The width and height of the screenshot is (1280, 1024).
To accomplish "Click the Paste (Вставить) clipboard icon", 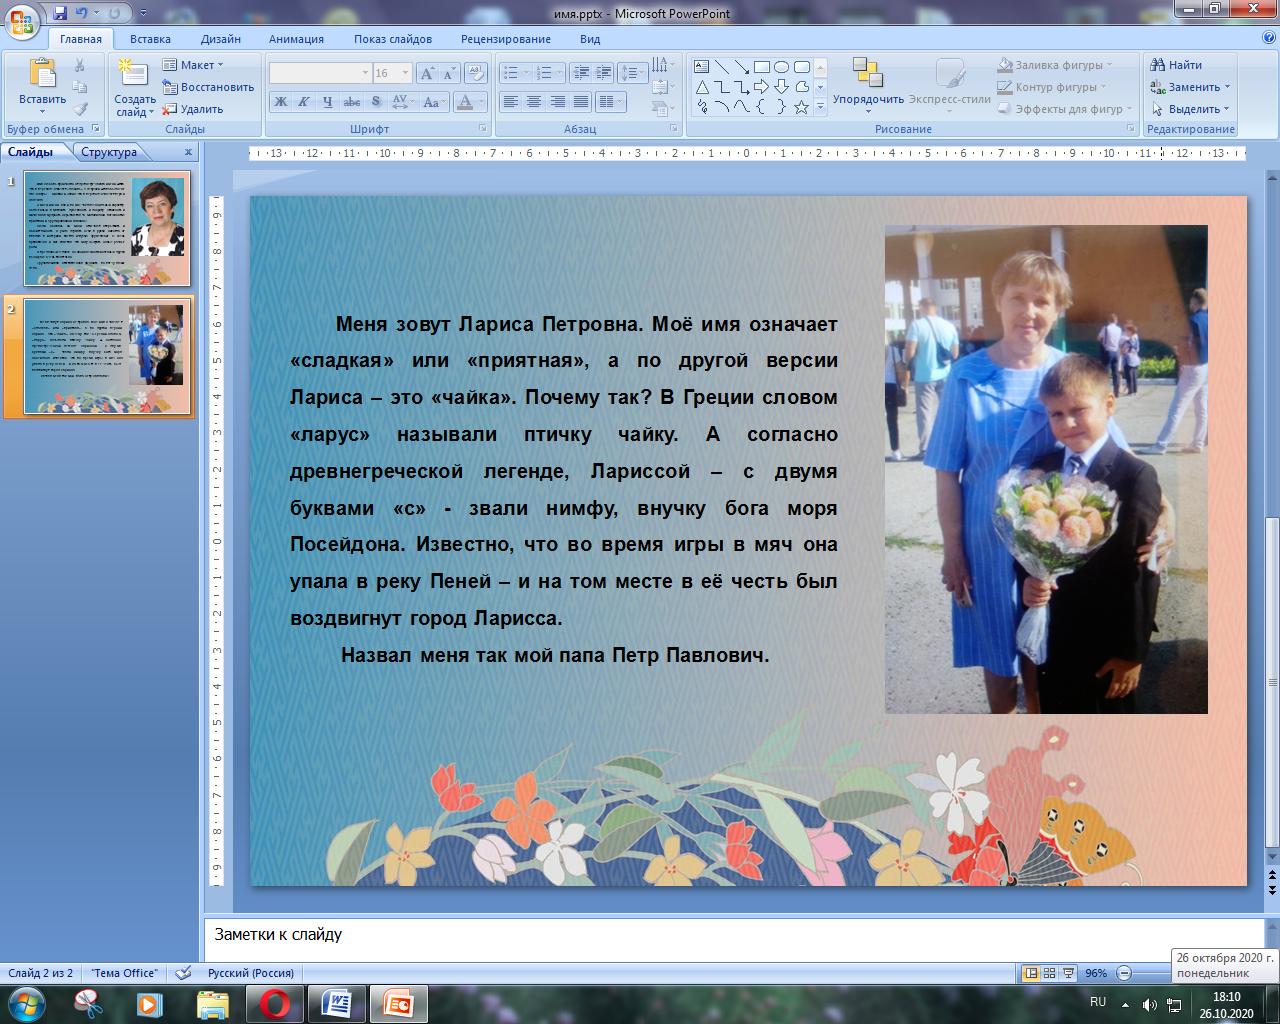I will point(42,75).
